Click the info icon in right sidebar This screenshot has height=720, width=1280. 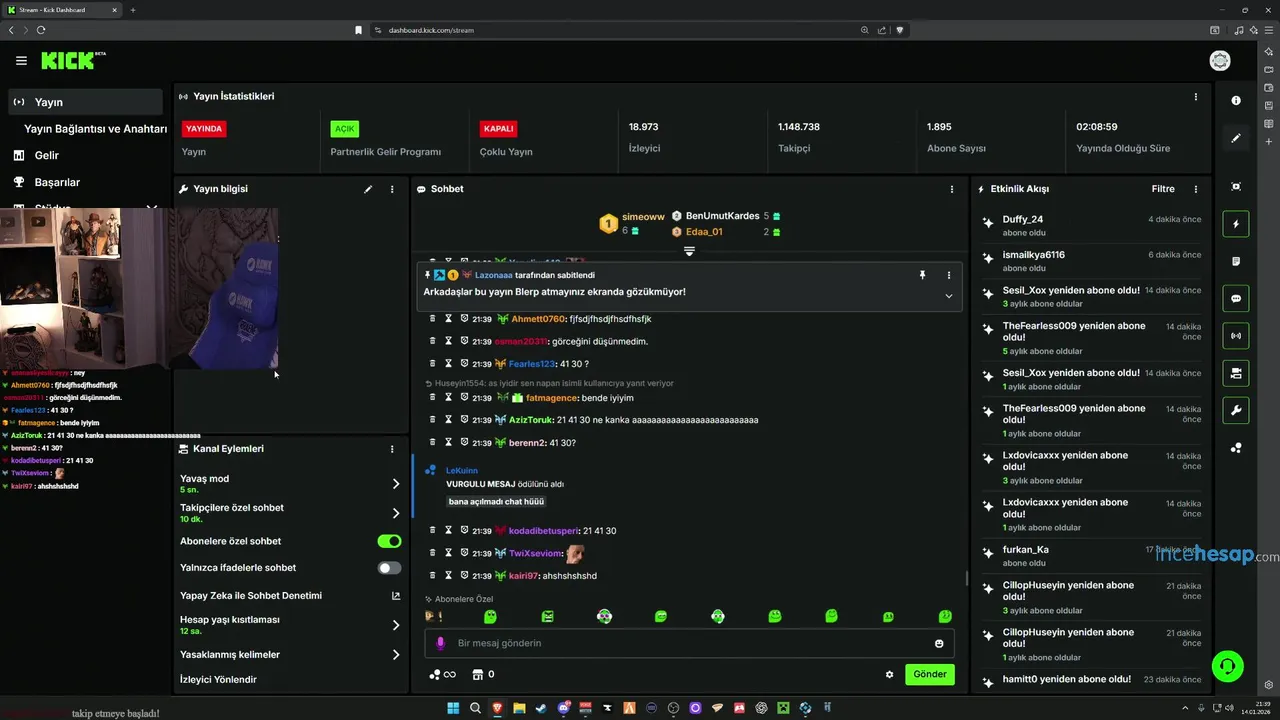click(1236, 101)
